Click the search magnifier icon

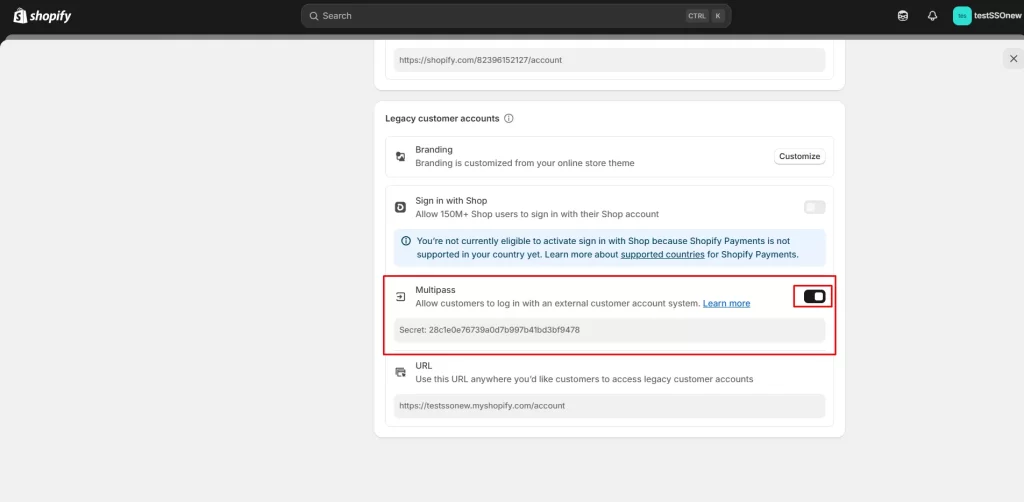(x=313, y=16)
